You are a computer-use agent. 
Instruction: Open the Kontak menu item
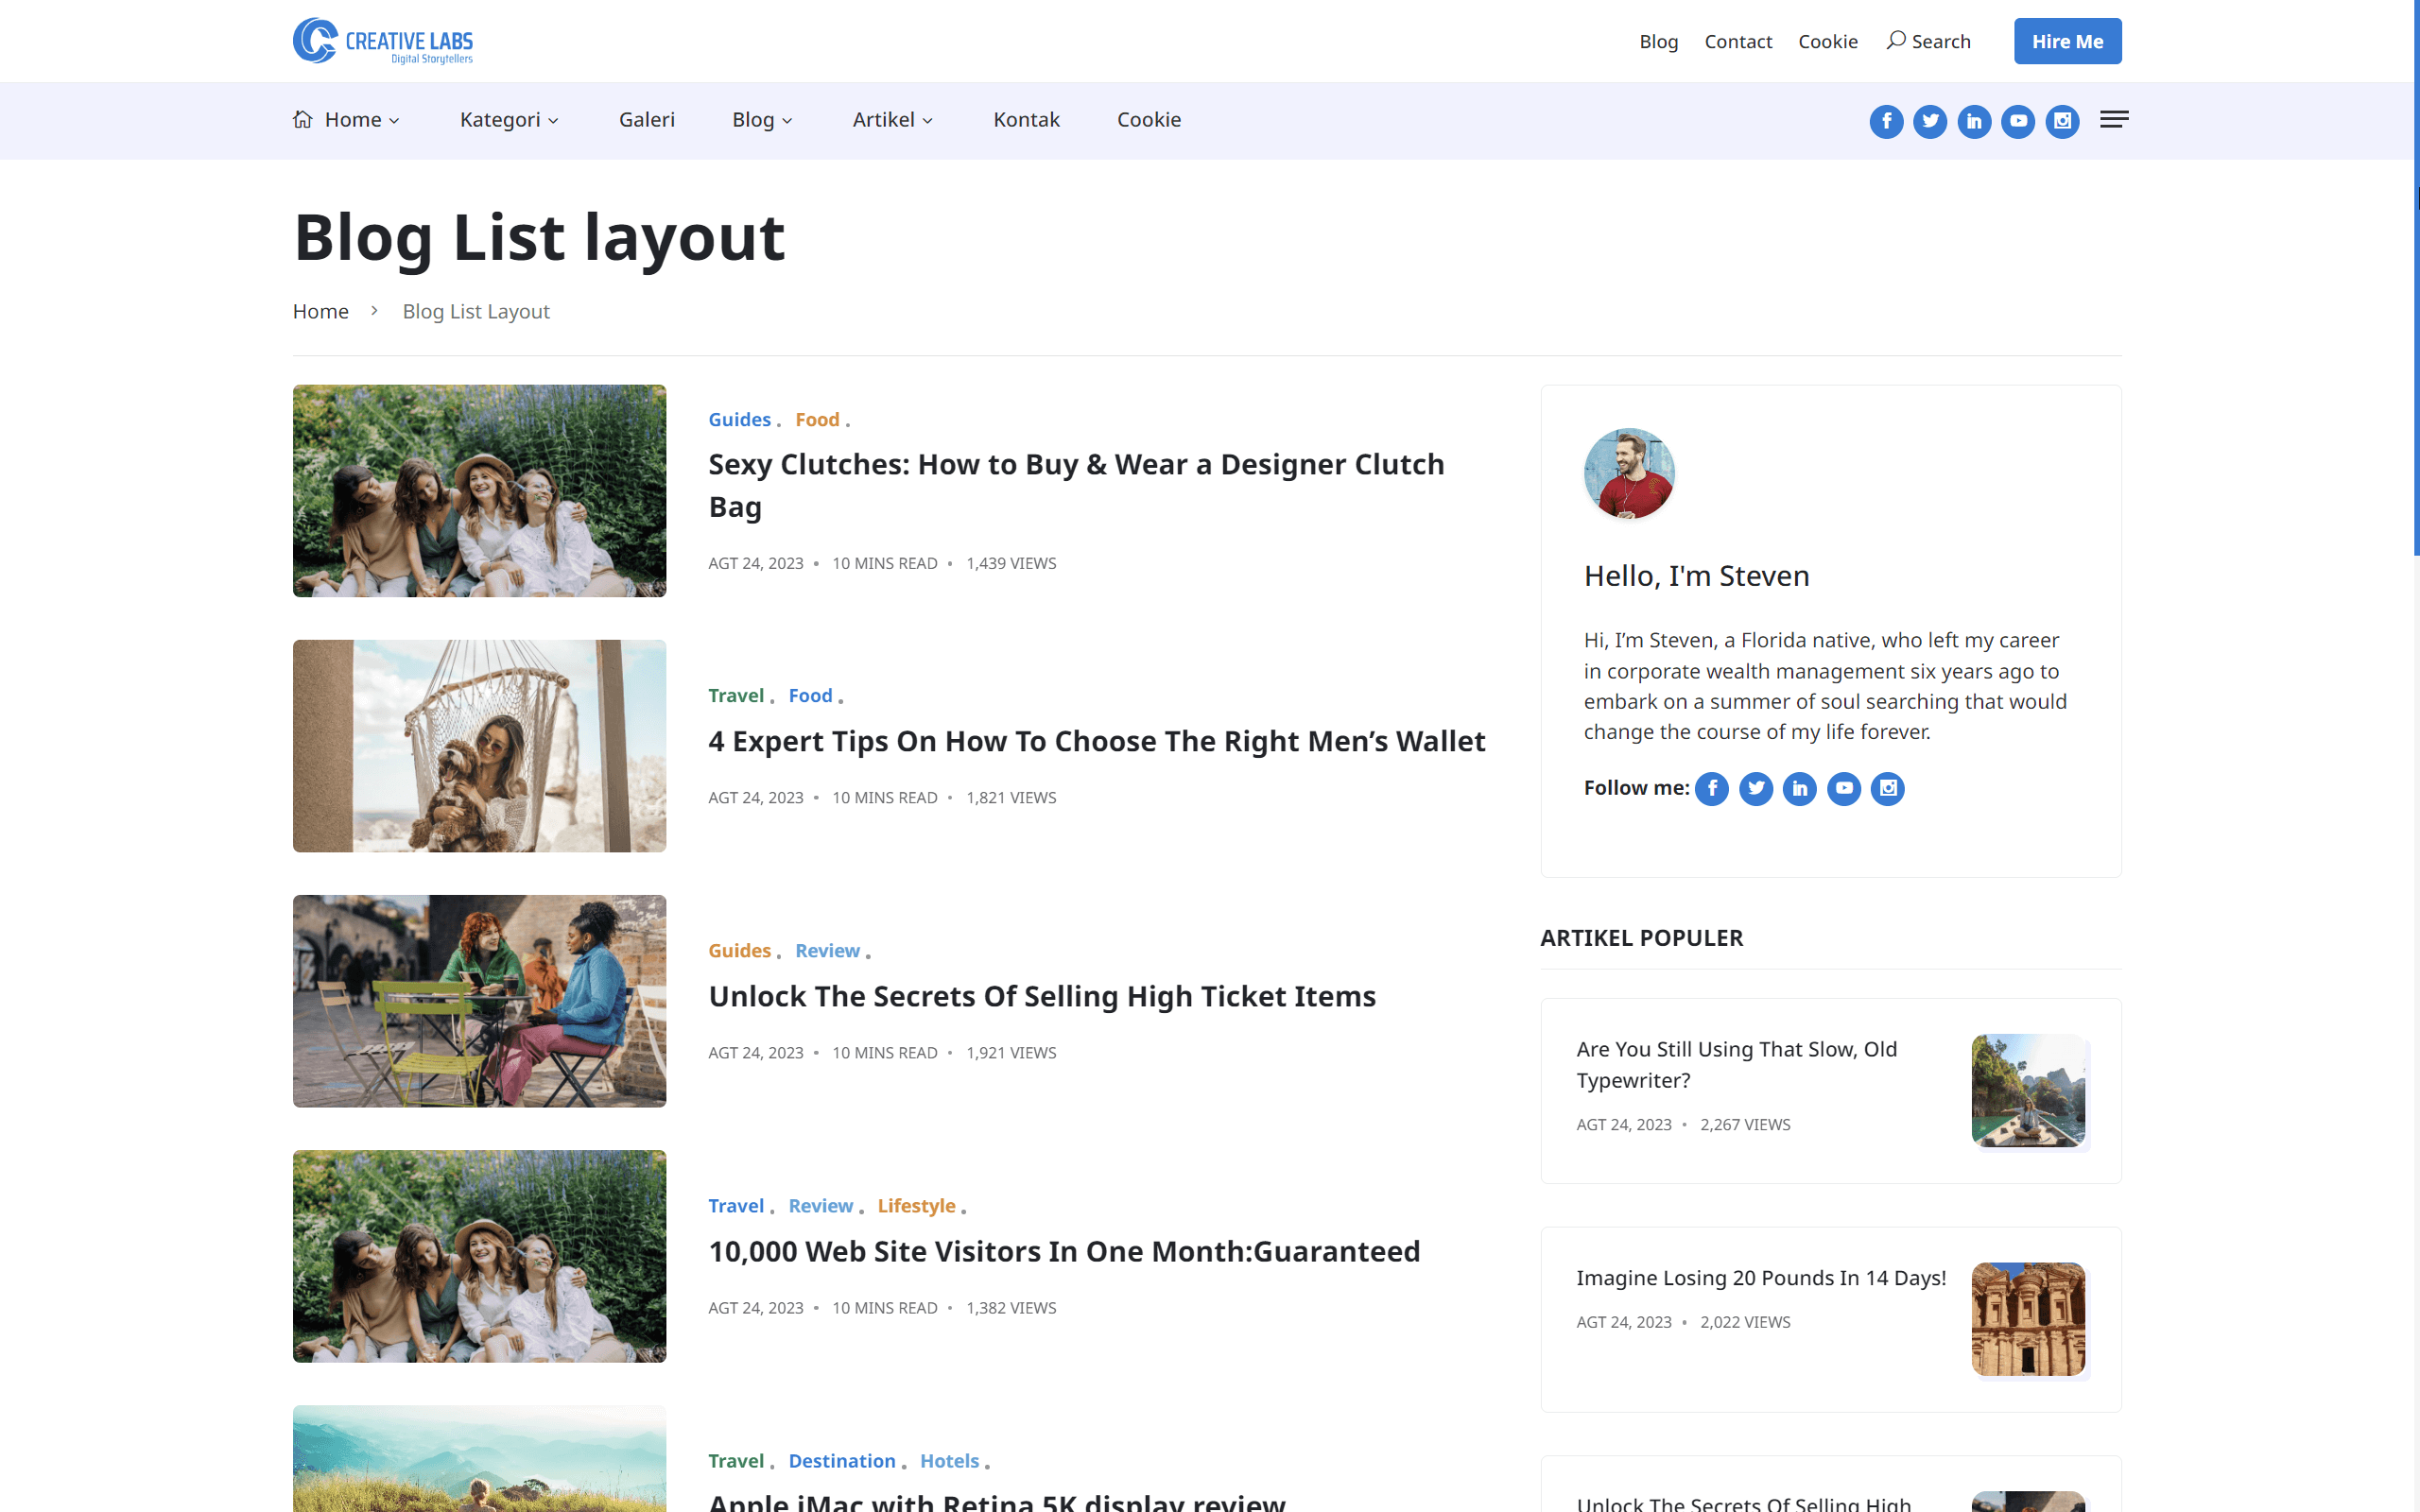click(x=1026, y=120)
